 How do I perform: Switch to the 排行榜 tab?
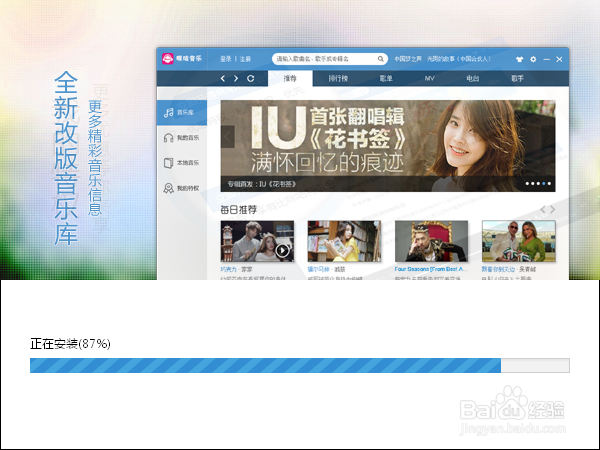(338, 78)
